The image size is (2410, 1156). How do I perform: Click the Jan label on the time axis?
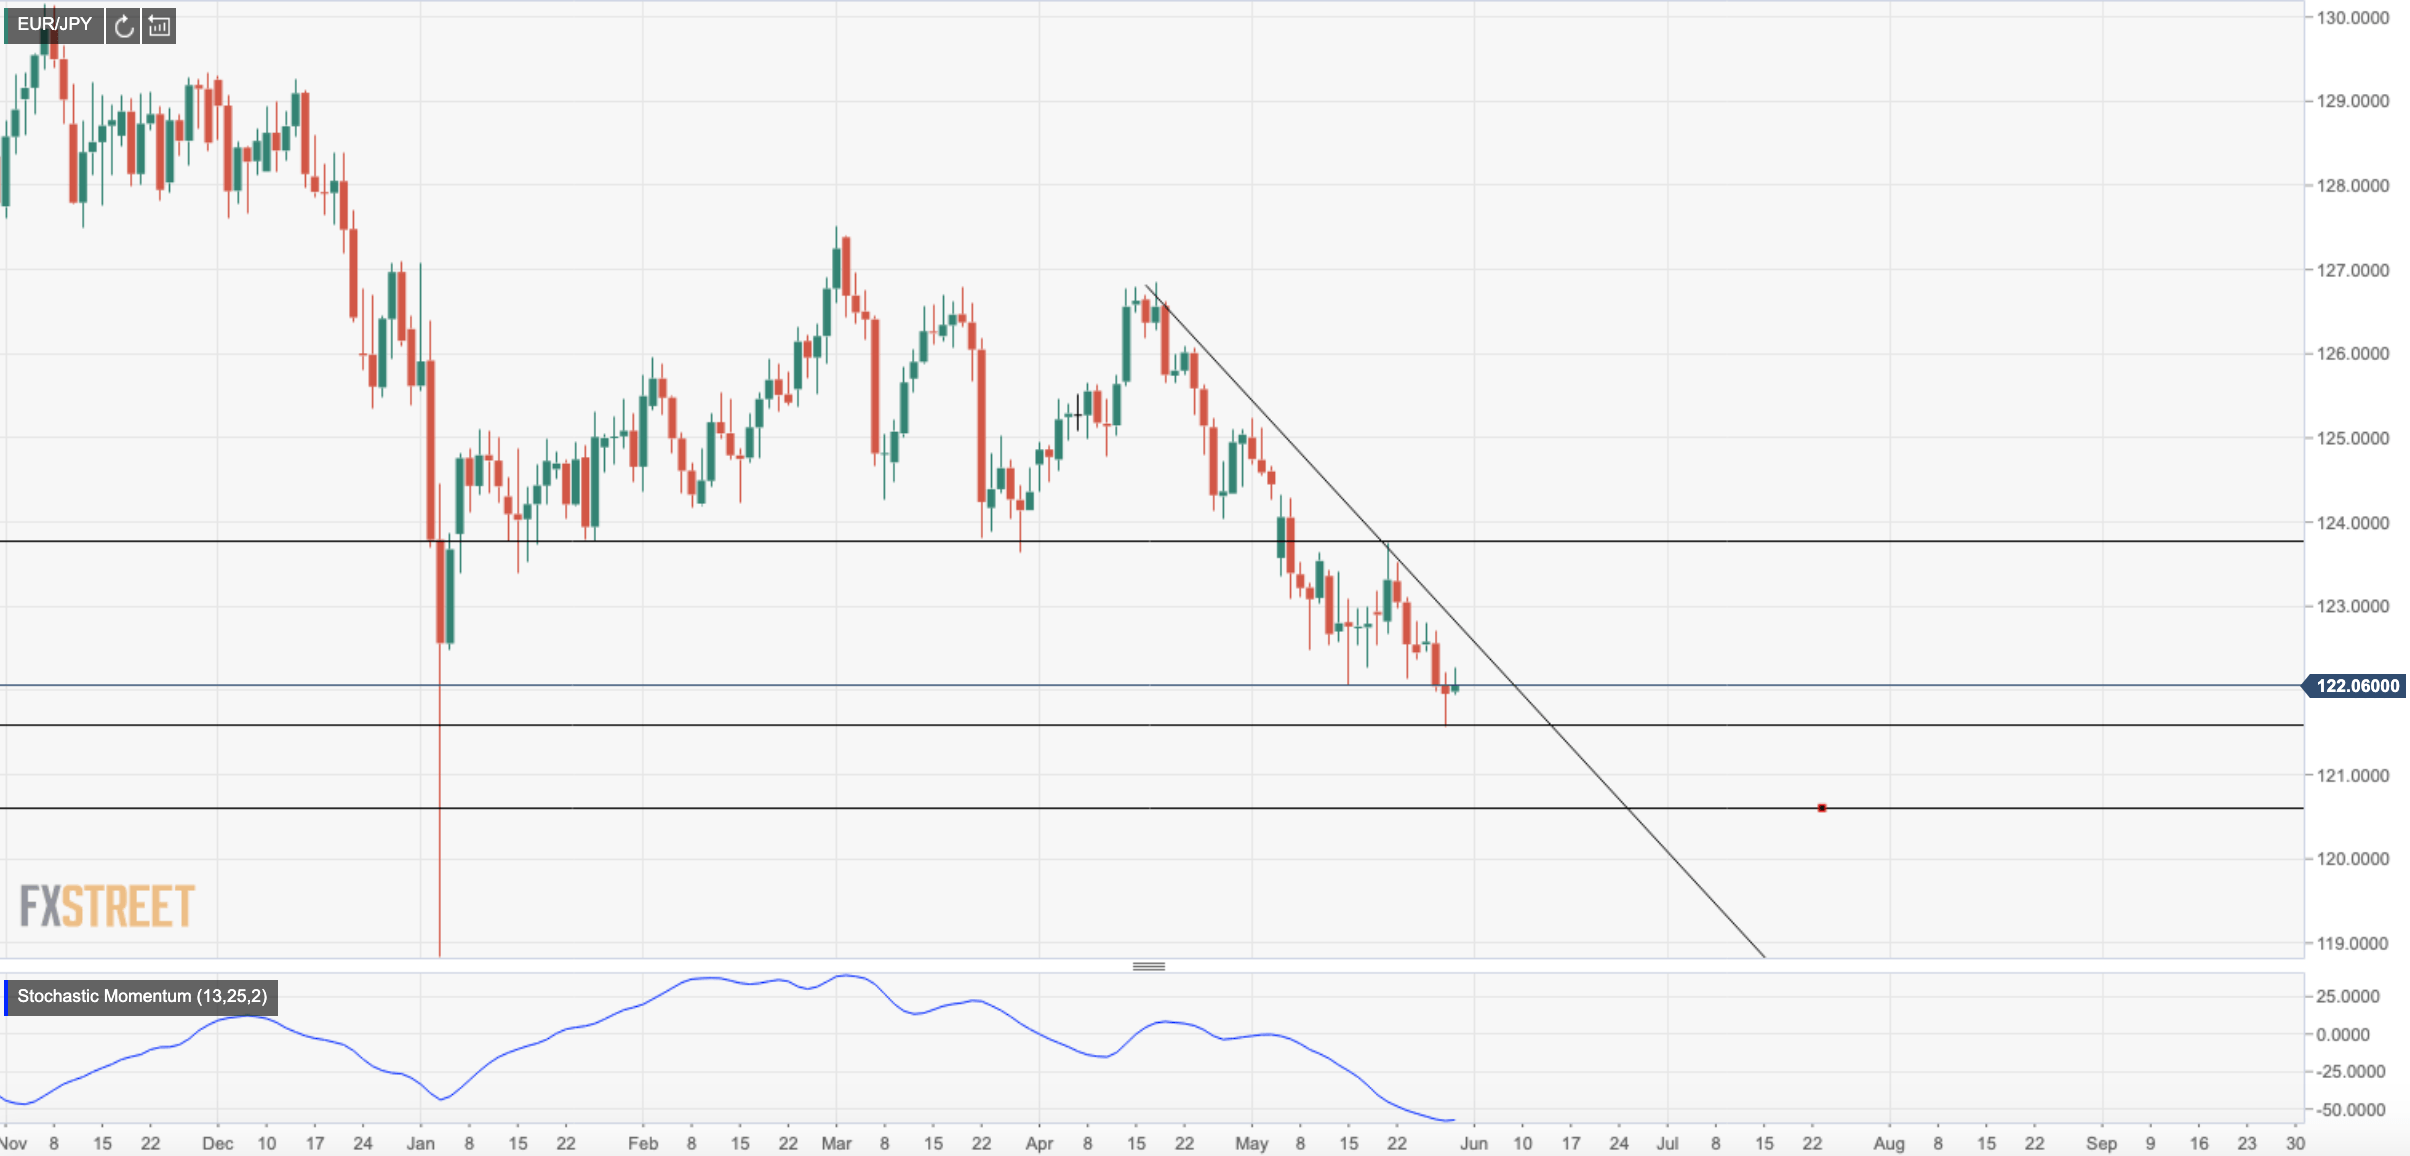(x=420, y=1143)
